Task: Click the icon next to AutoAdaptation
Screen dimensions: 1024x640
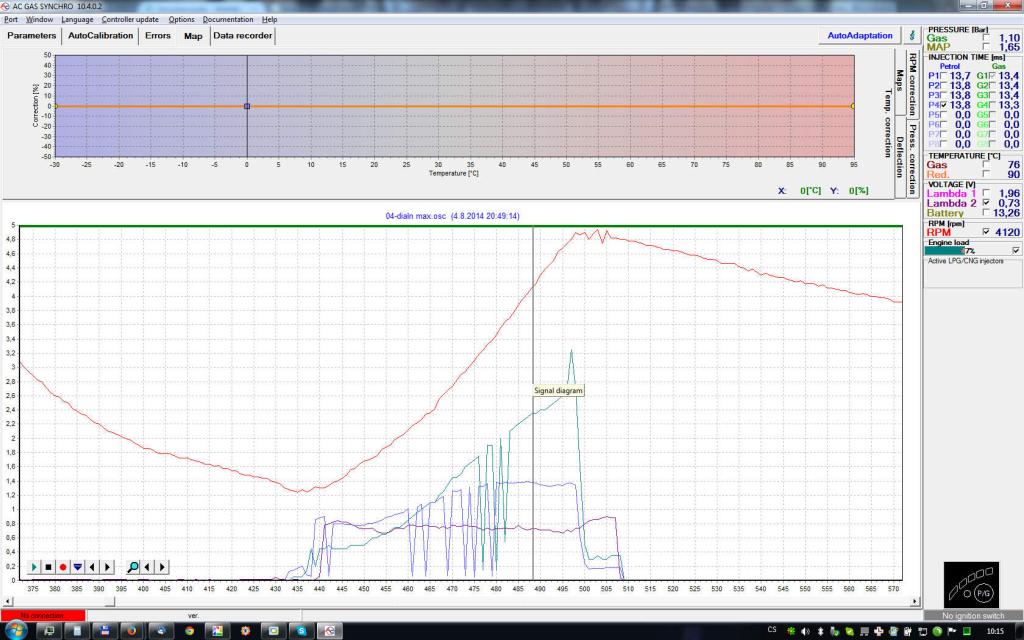Action: tap(911, 35)
